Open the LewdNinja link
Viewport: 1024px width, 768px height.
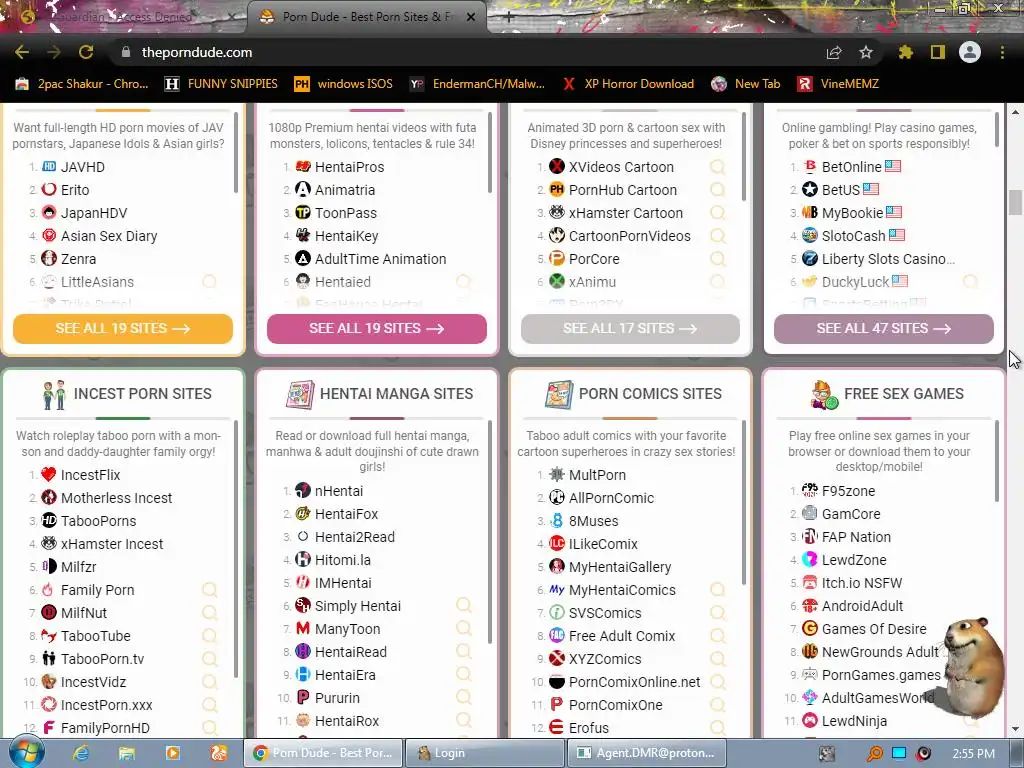[854, 721]
